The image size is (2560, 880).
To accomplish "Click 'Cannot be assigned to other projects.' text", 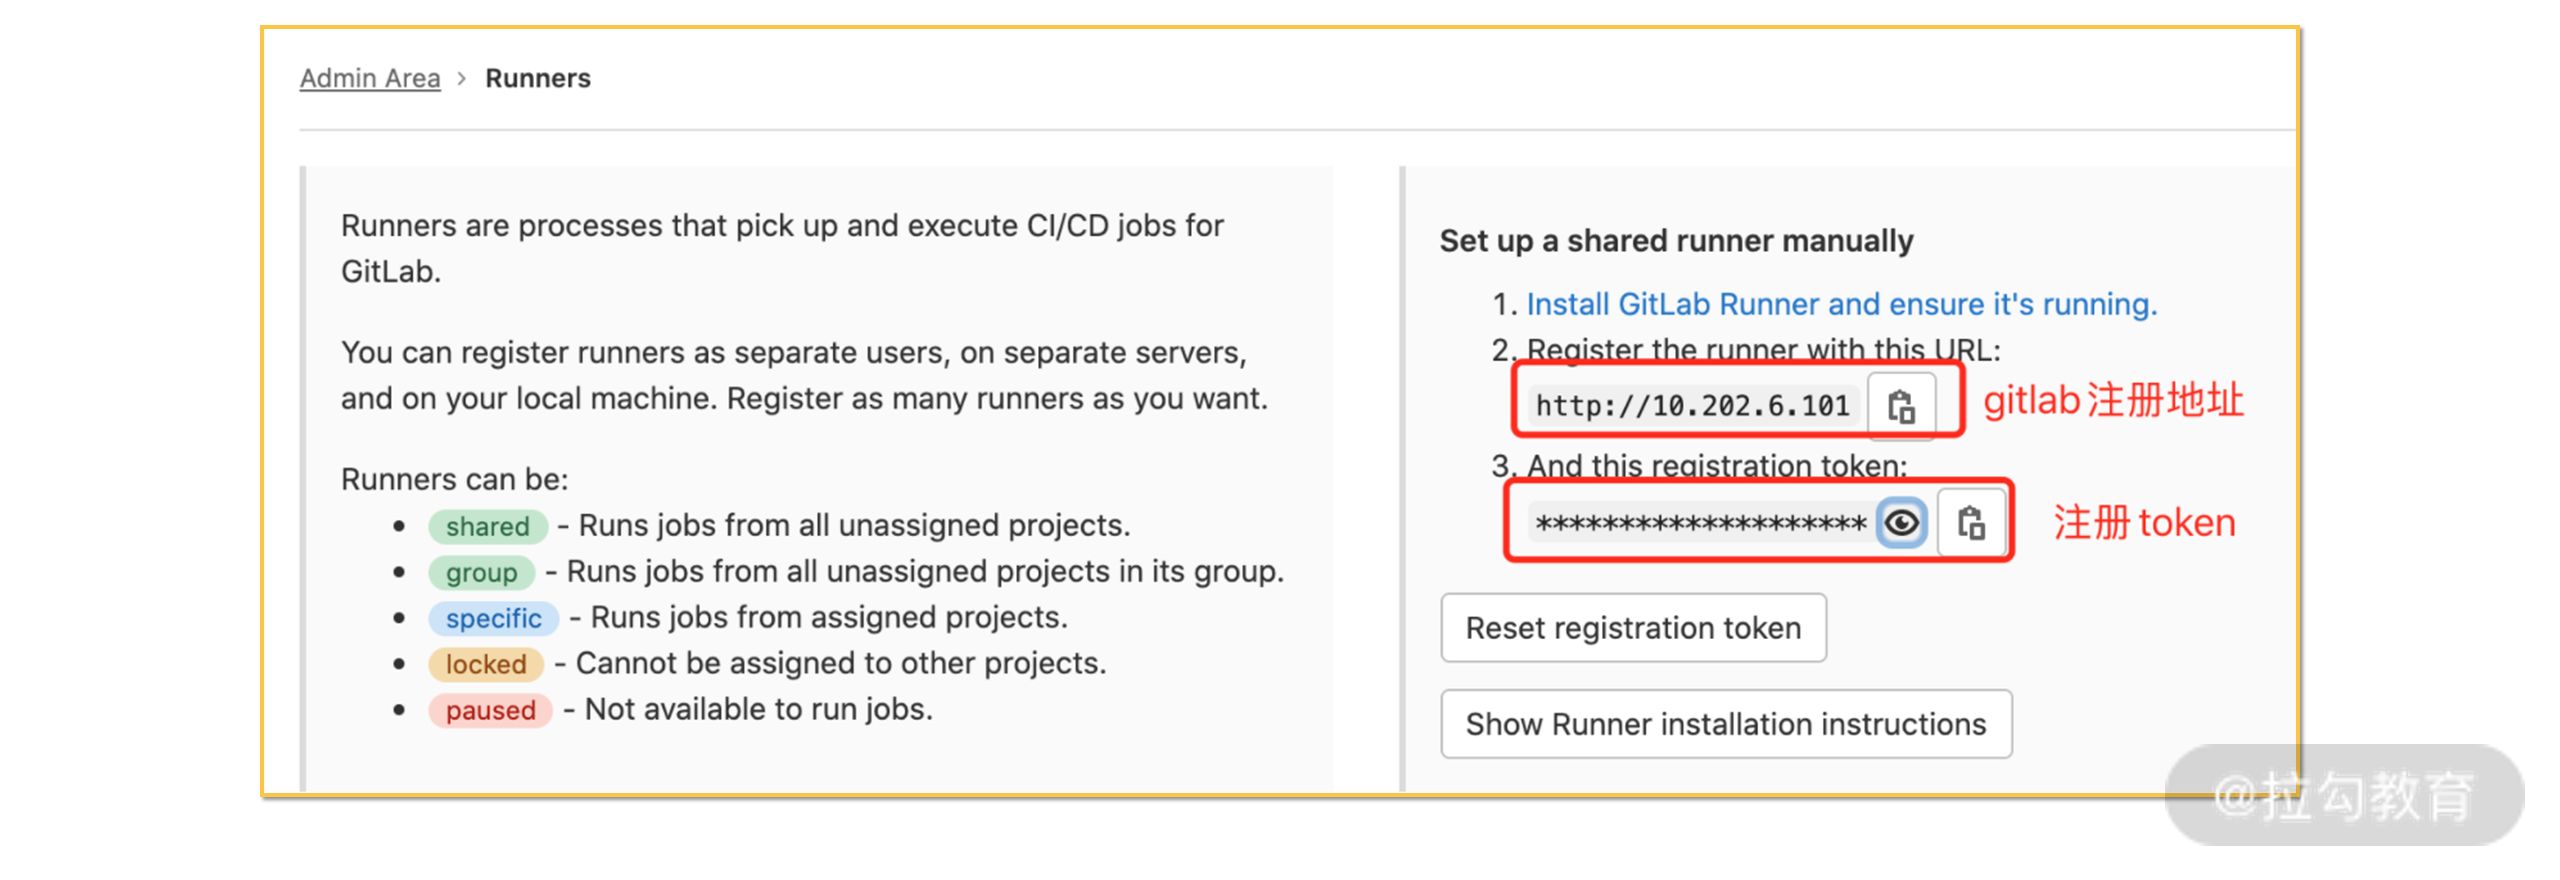I will (x=840, y=663).
